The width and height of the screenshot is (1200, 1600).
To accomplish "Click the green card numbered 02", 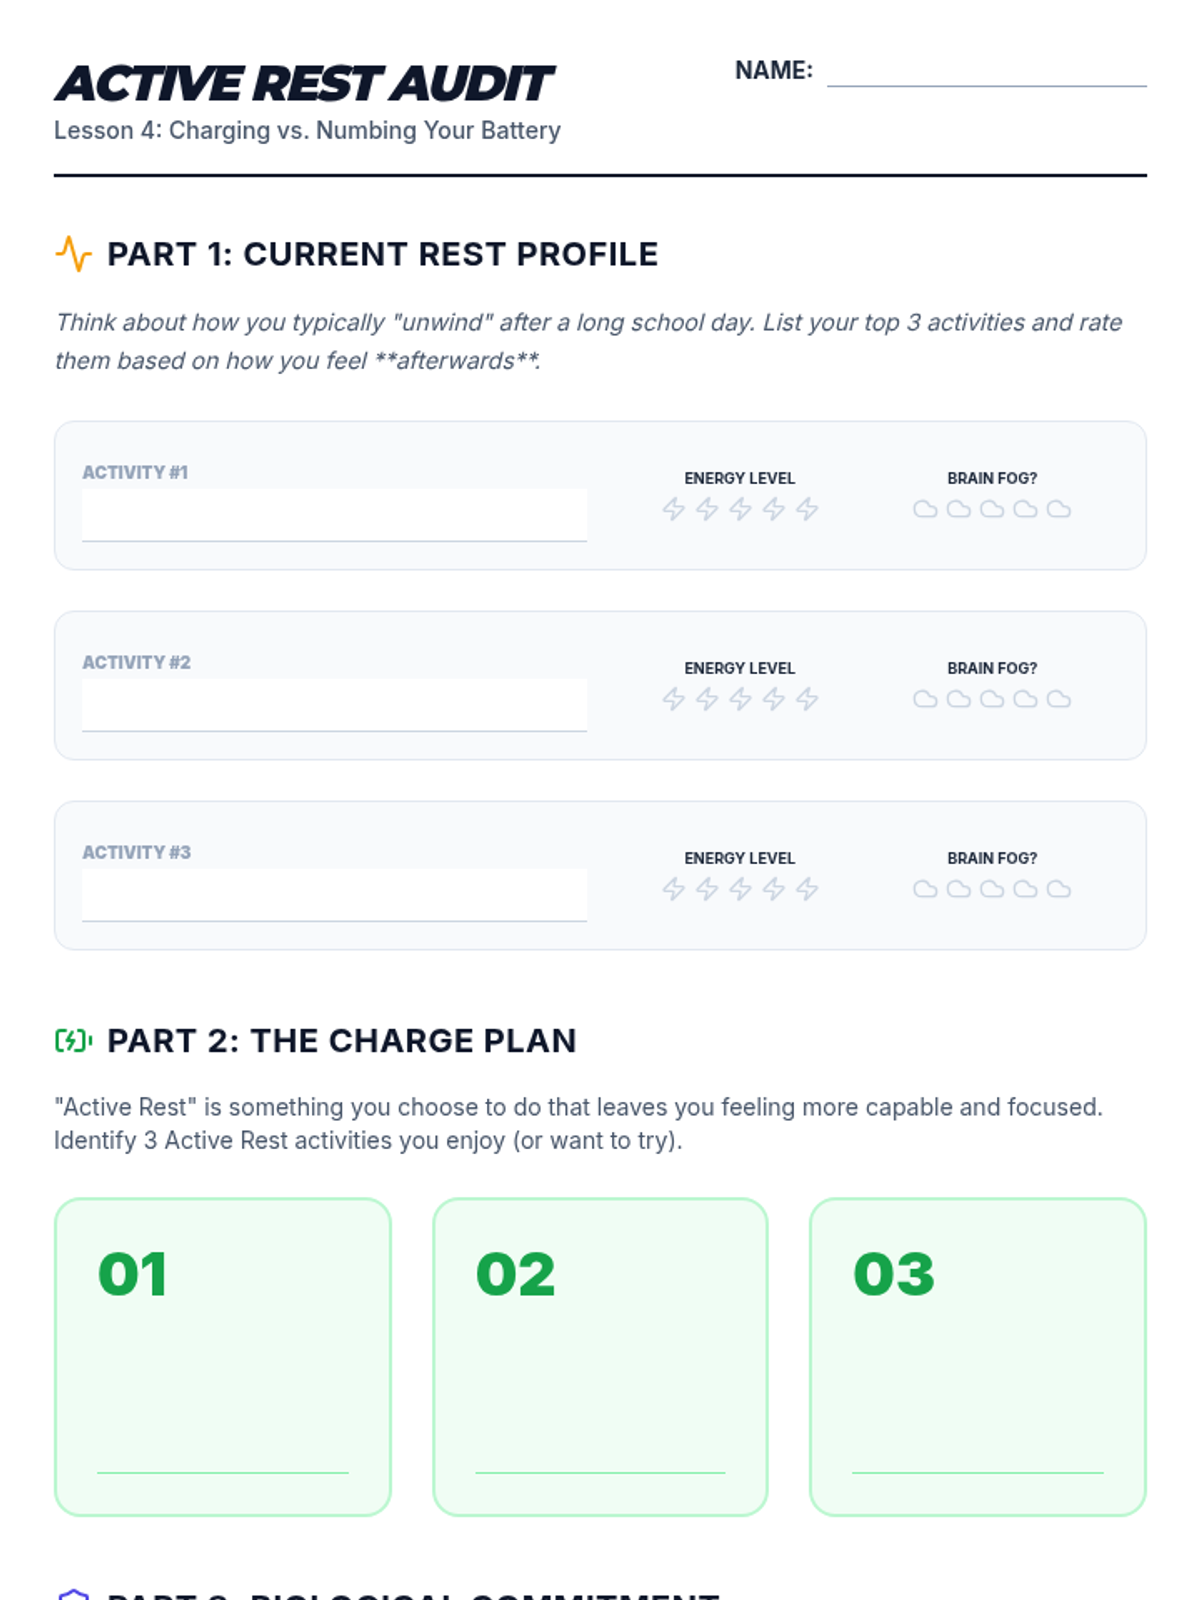I will pos(600,1357).
